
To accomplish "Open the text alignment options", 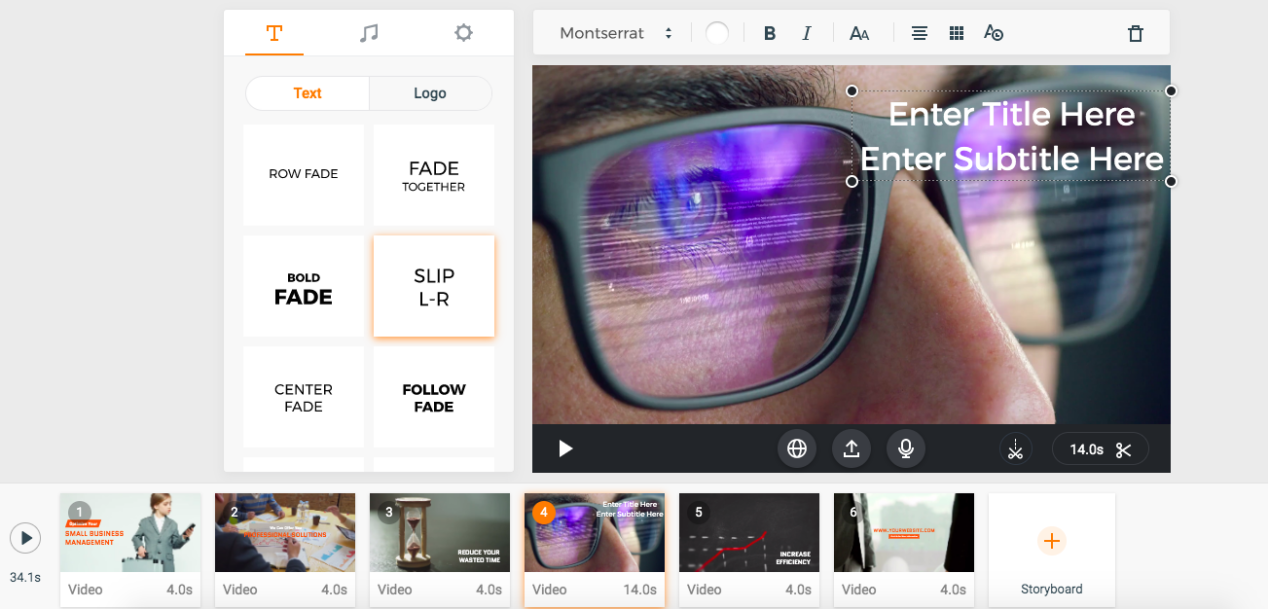I will tap(919, 33).
